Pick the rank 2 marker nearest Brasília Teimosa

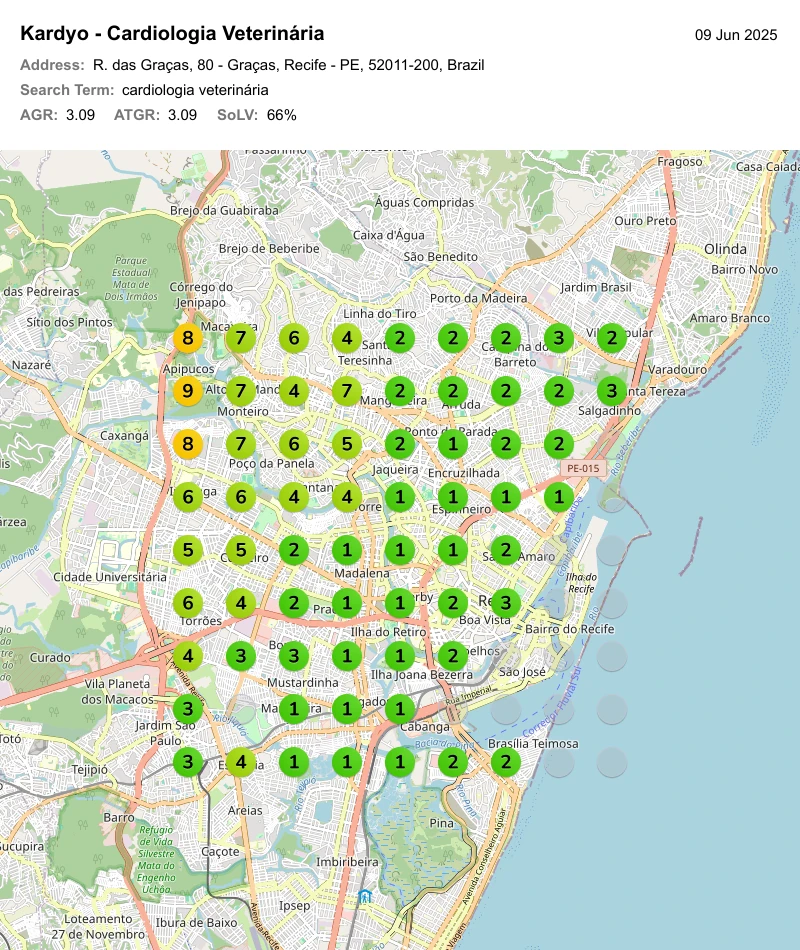pos(505,762)
